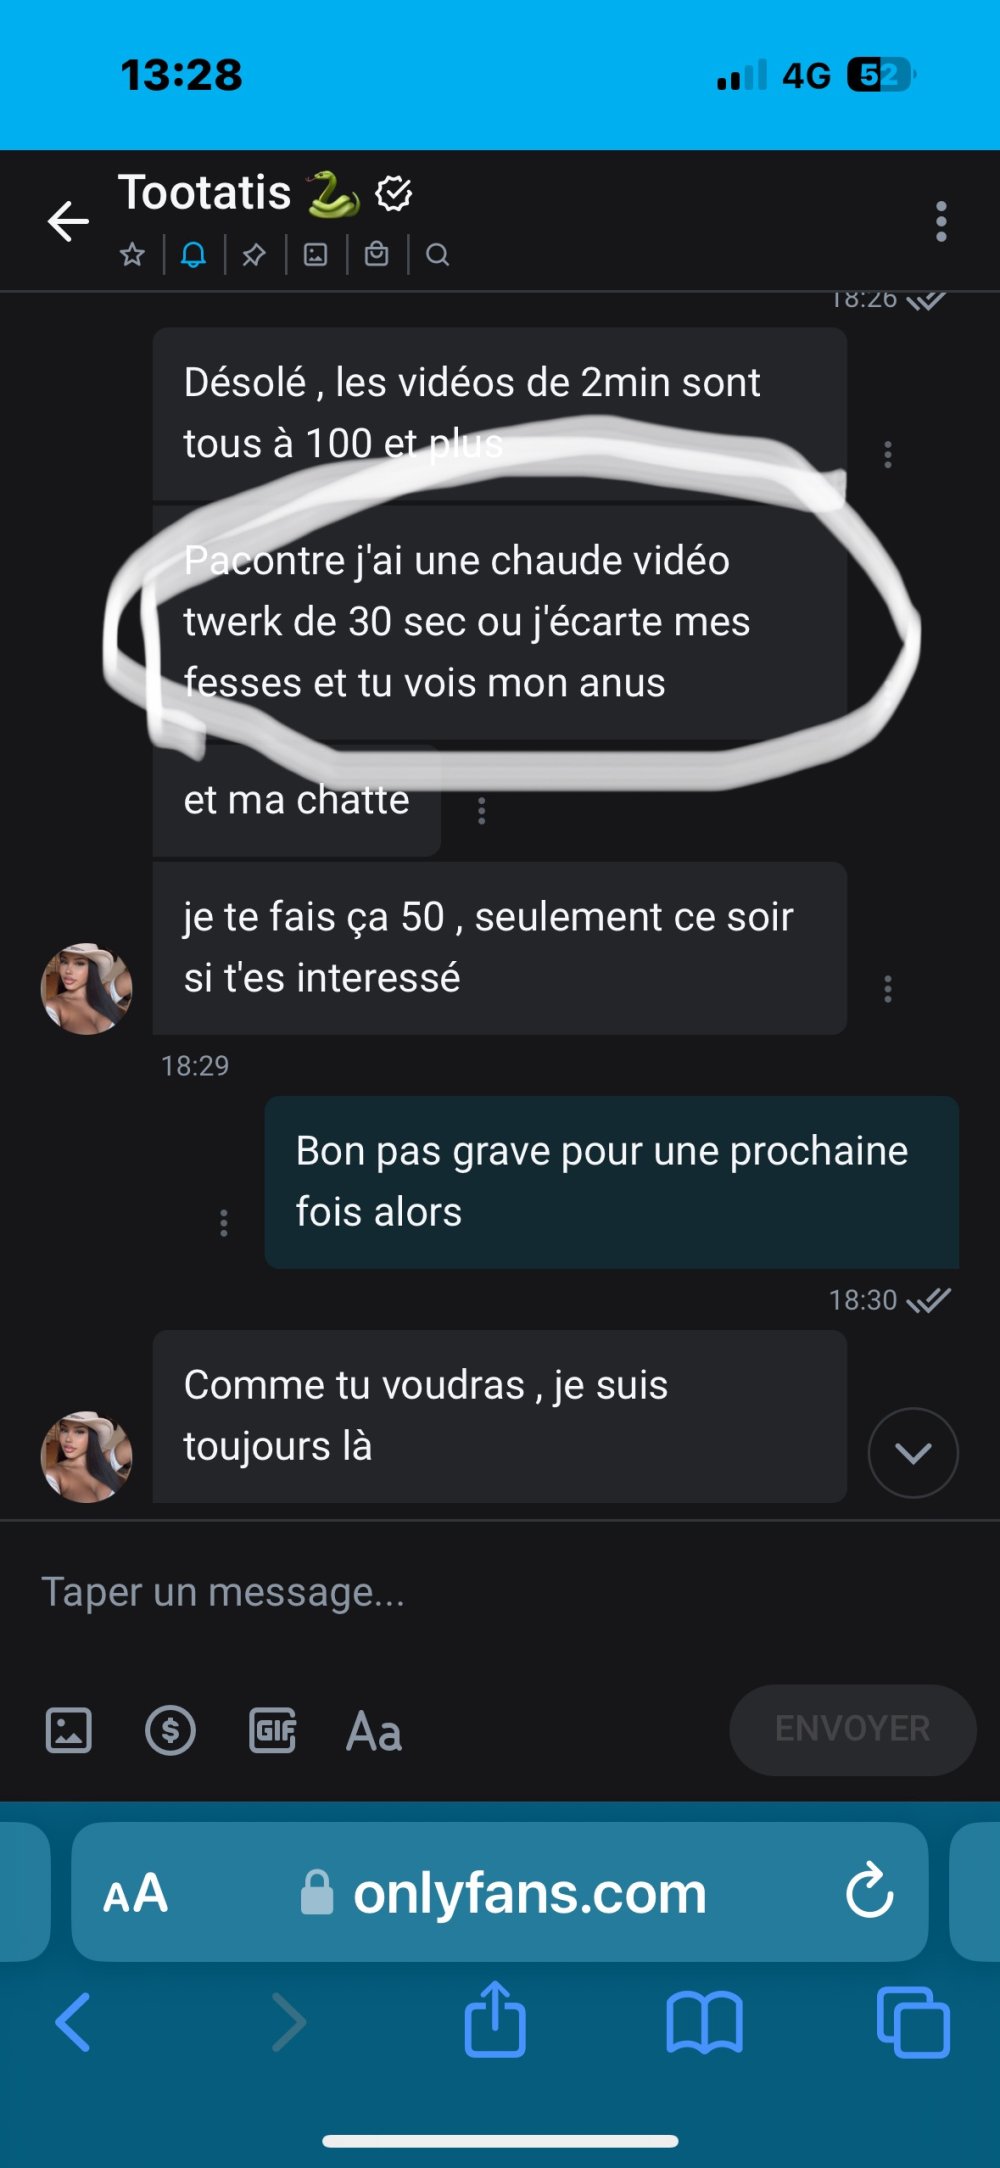This screenshot has height=2168, width=1000.
Task: Jump to latest with down chevron
Action: [x=913, y=1453]
